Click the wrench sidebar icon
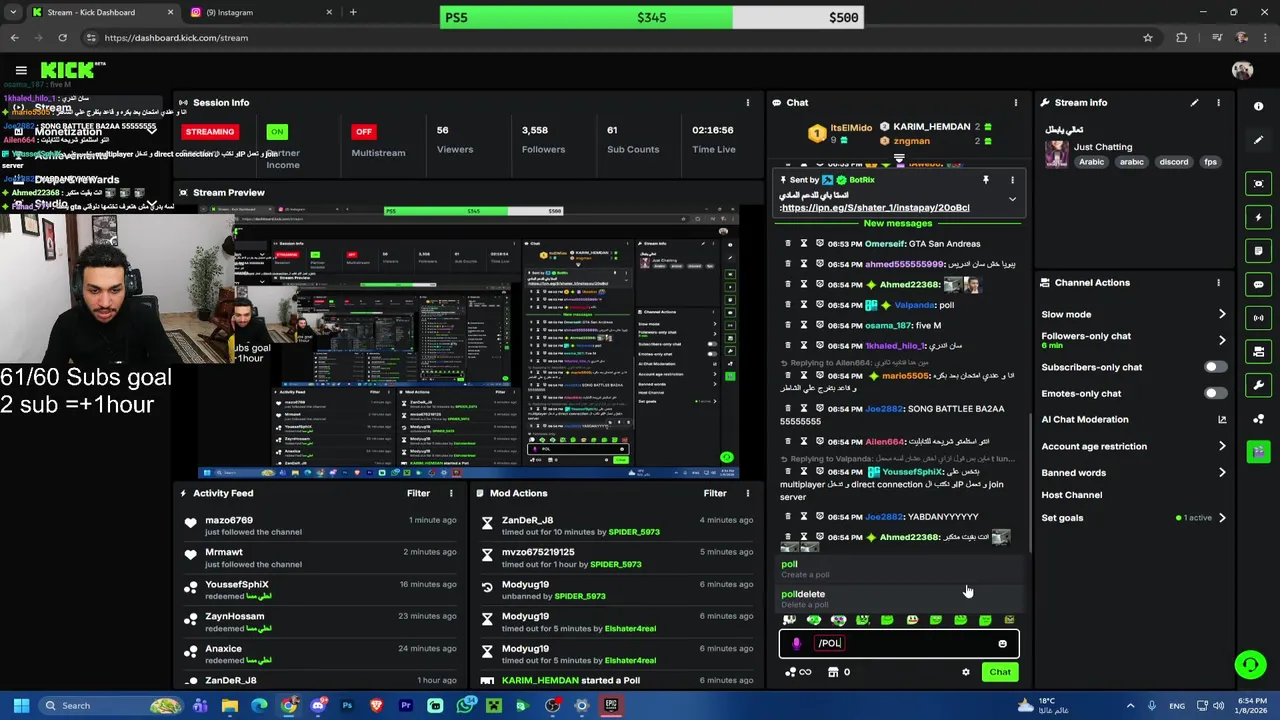The width and height of the screenshot is (1280, 720). coord(1258,385)
